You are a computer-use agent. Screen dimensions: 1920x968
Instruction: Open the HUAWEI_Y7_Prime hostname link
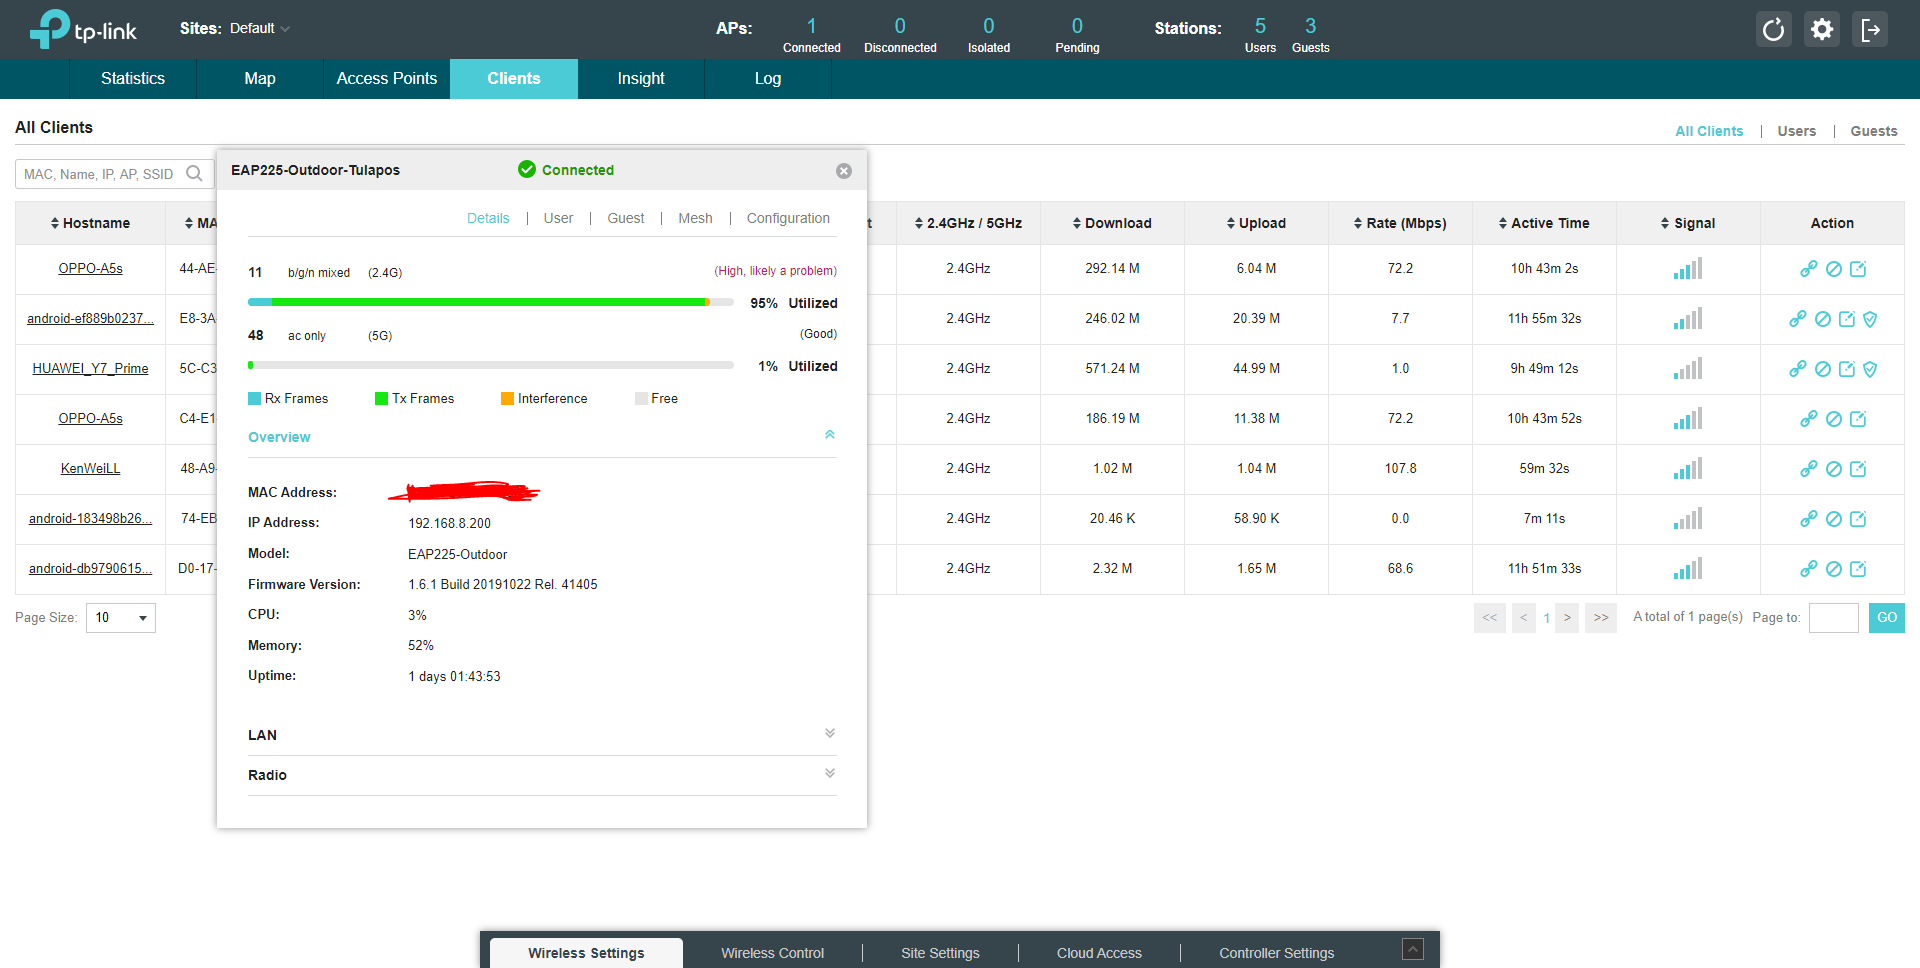pos(90,369)
